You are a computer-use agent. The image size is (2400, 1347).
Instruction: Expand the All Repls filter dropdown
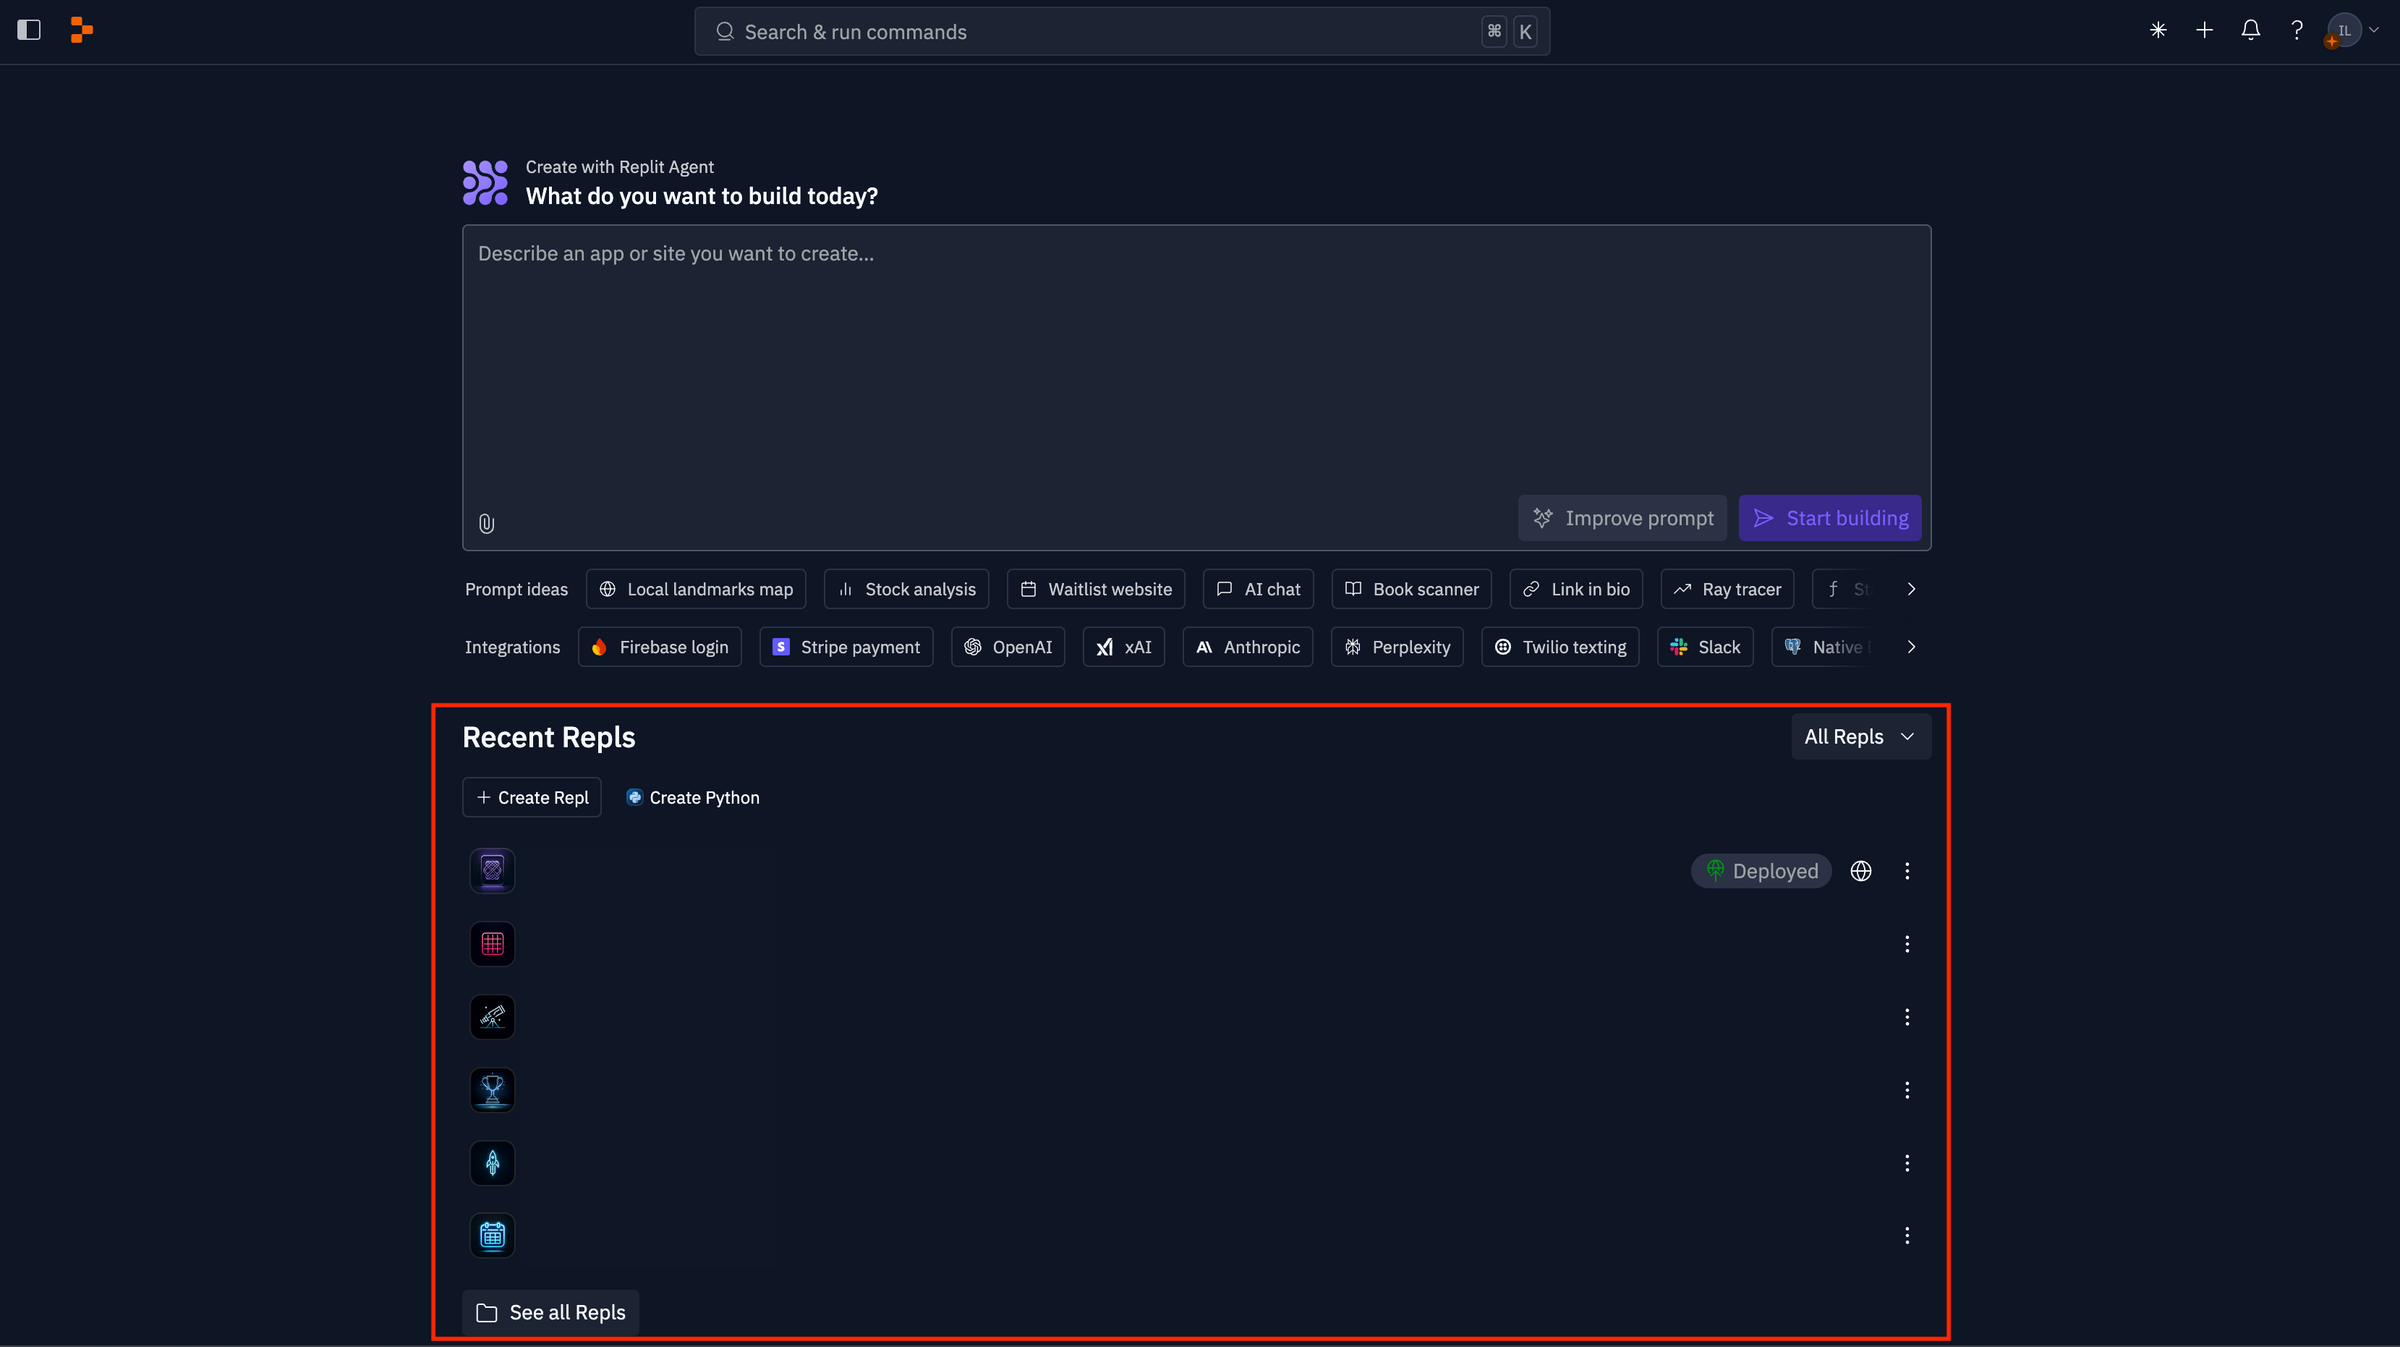click(x=1860, y=737)
